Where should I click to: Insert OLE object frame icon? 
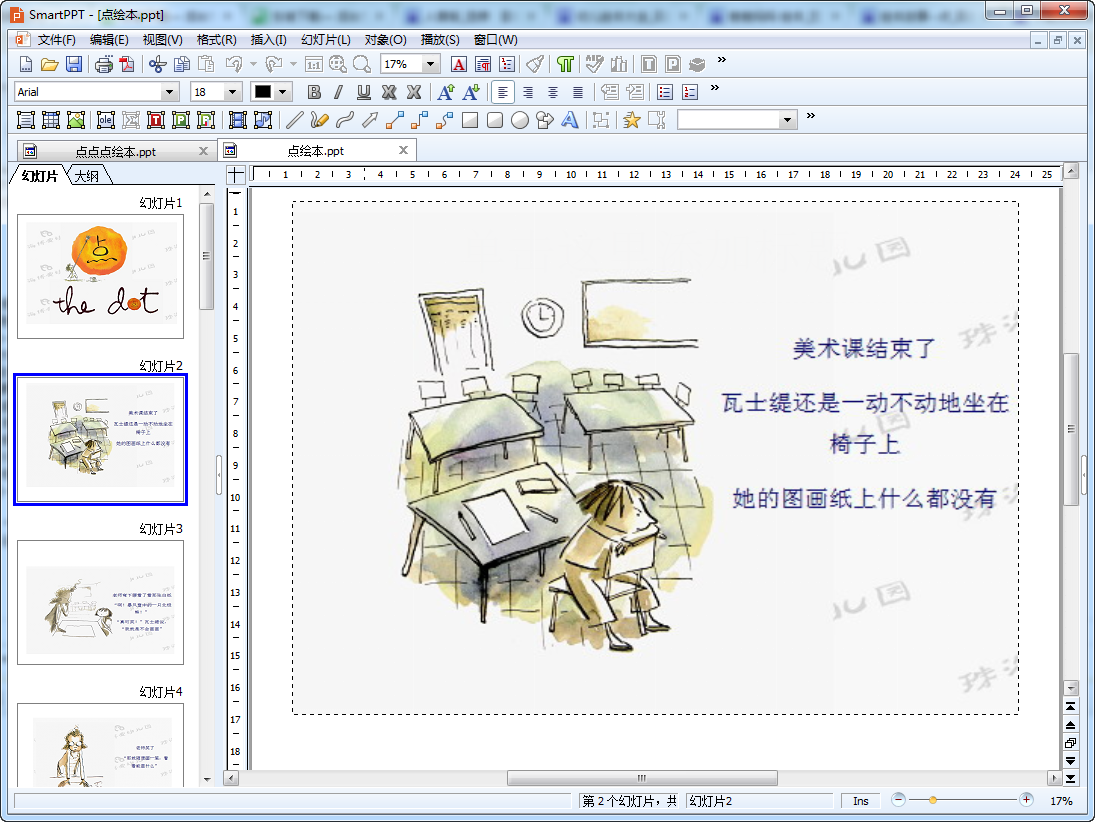105,120
